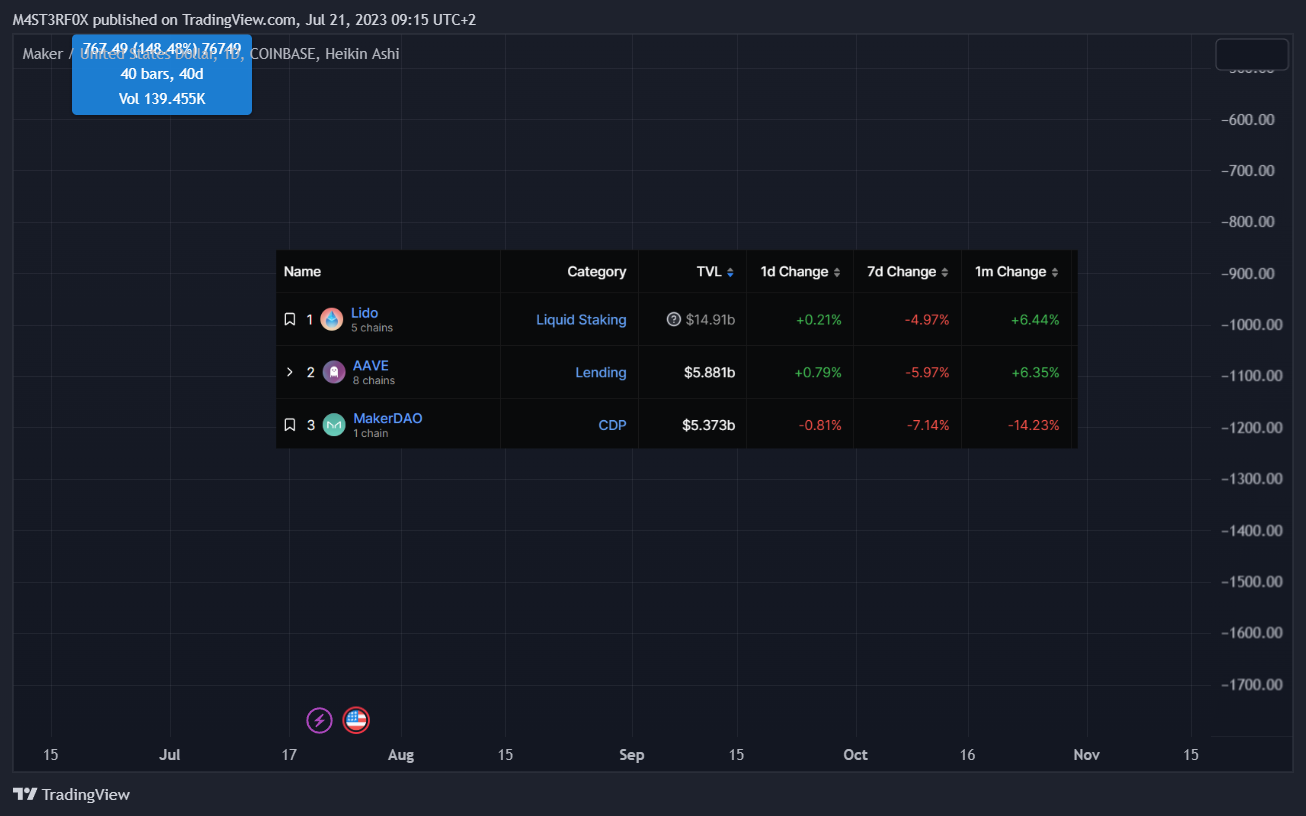
Task: Click the Name column header
Action: (x=302, y=272)
